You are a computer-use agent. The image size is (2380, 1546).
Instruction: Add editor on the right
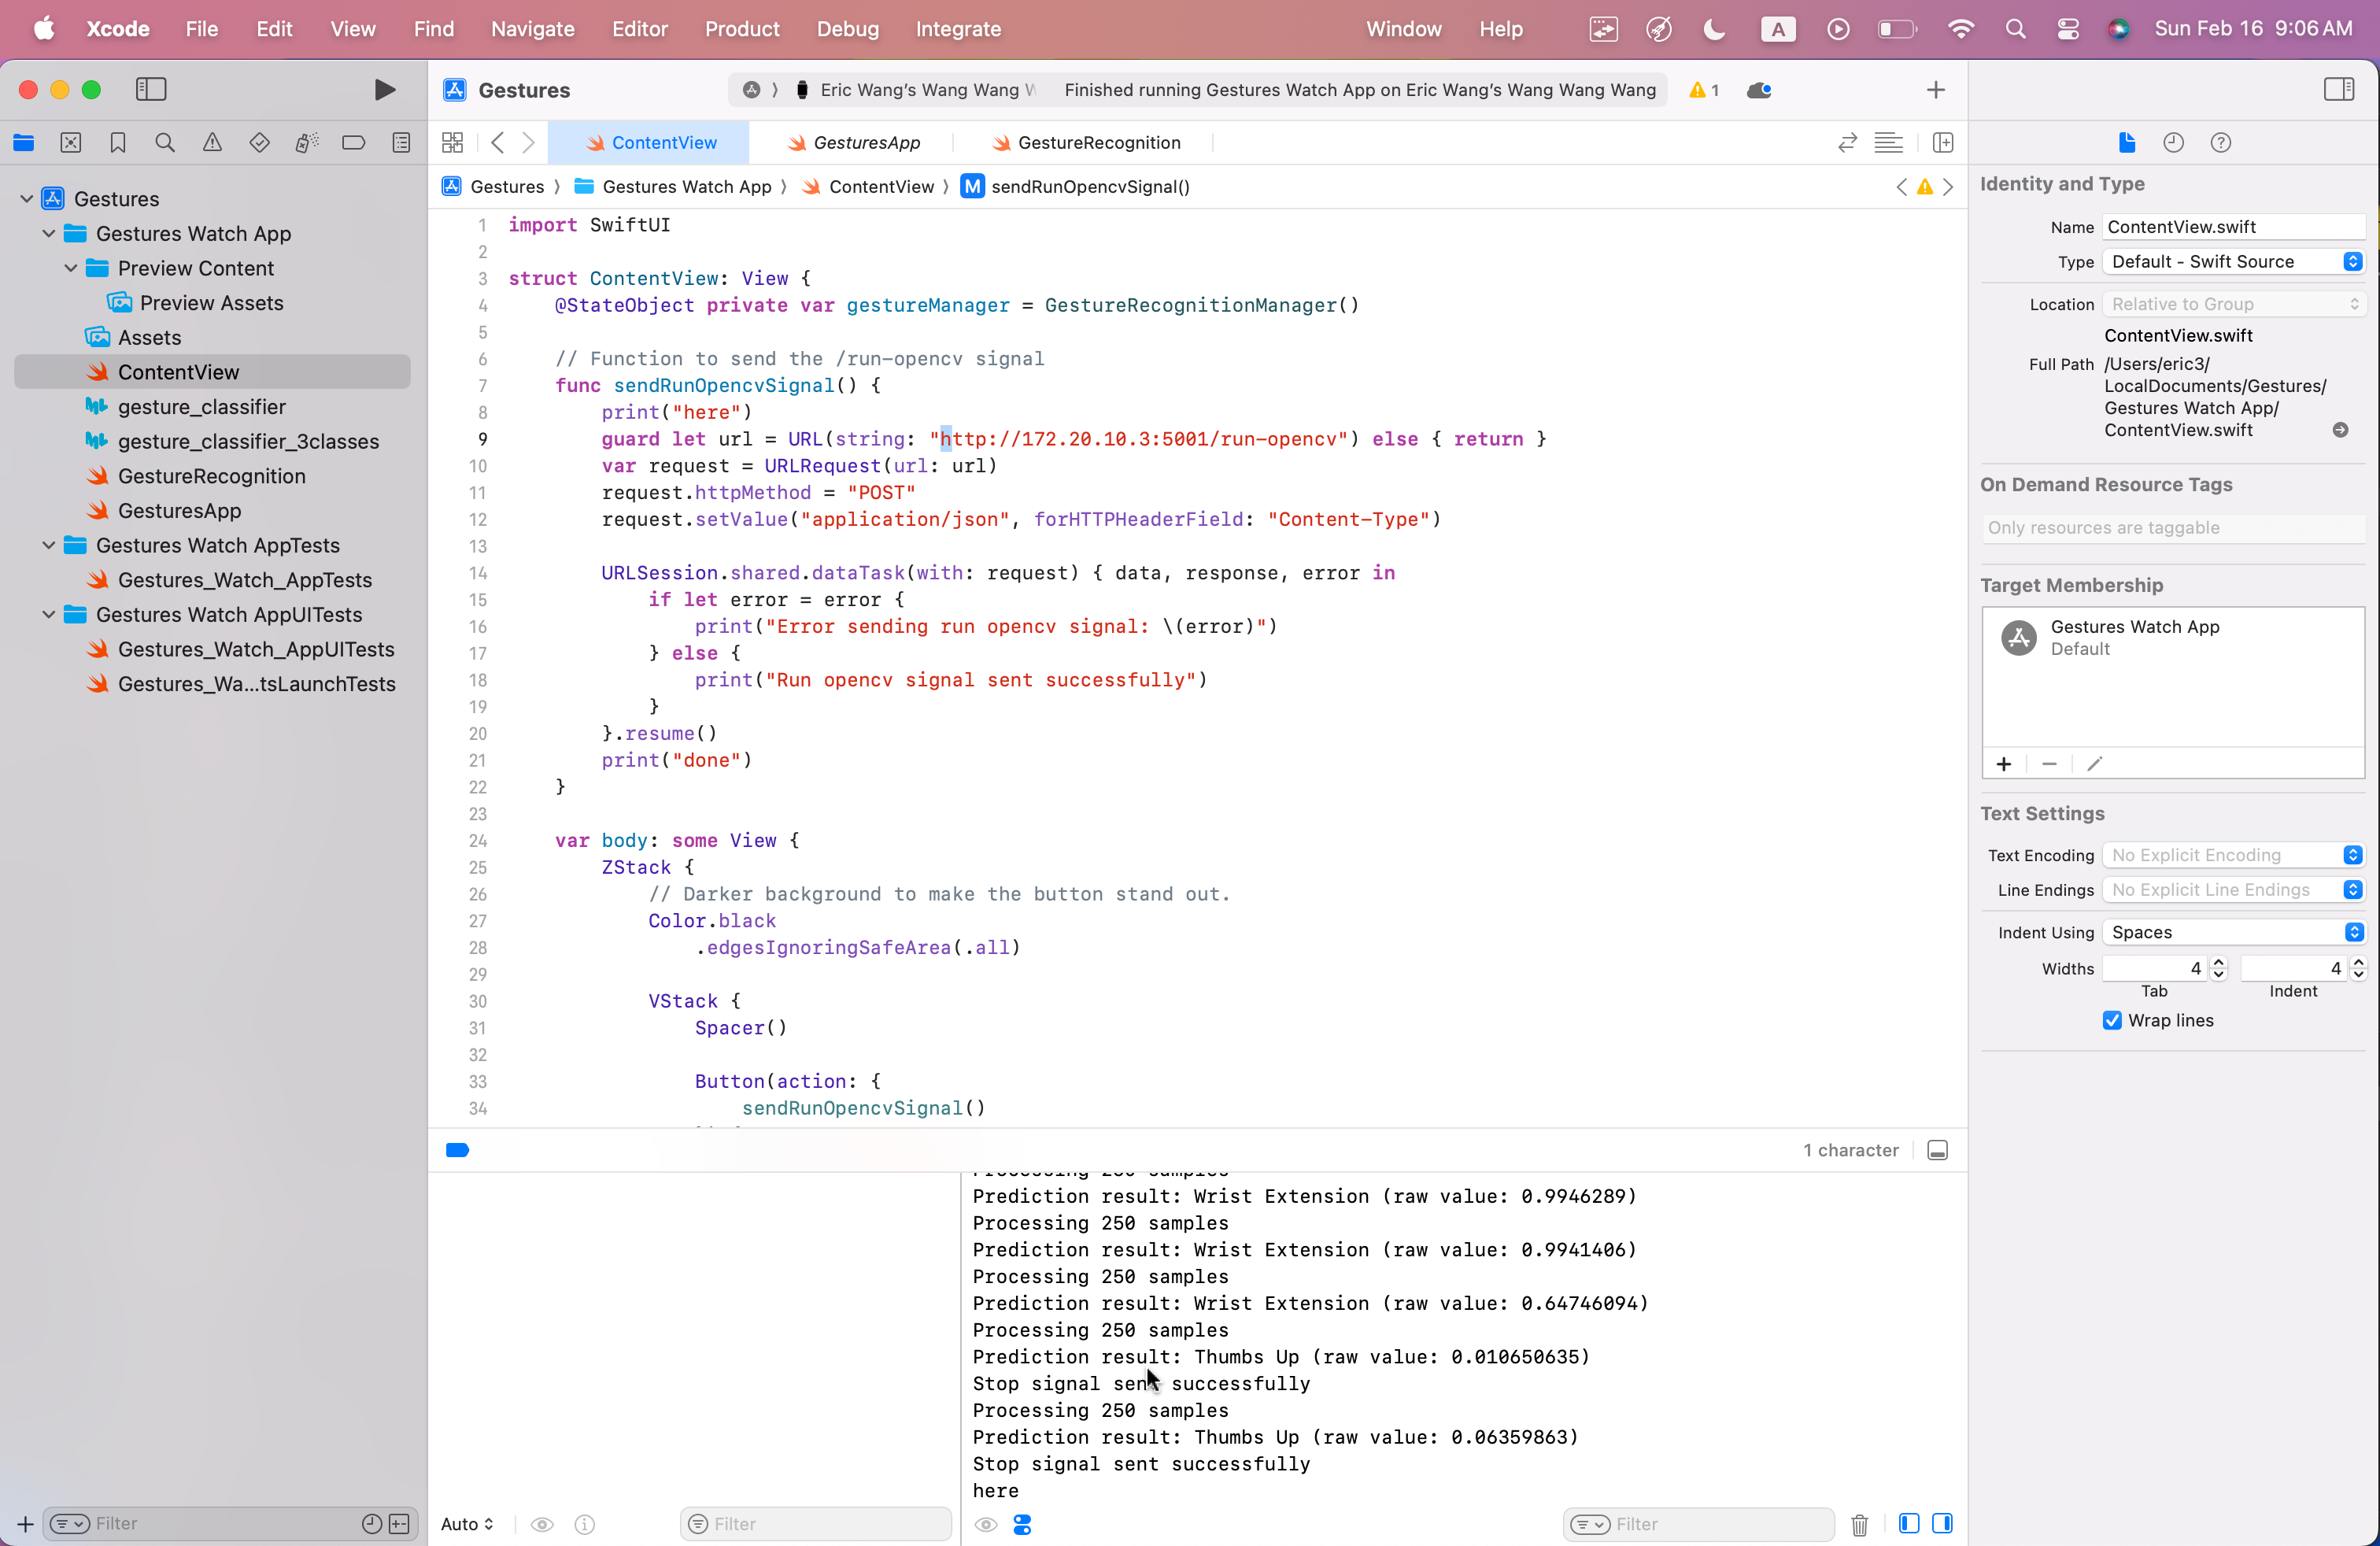[x=1942, y=143]
